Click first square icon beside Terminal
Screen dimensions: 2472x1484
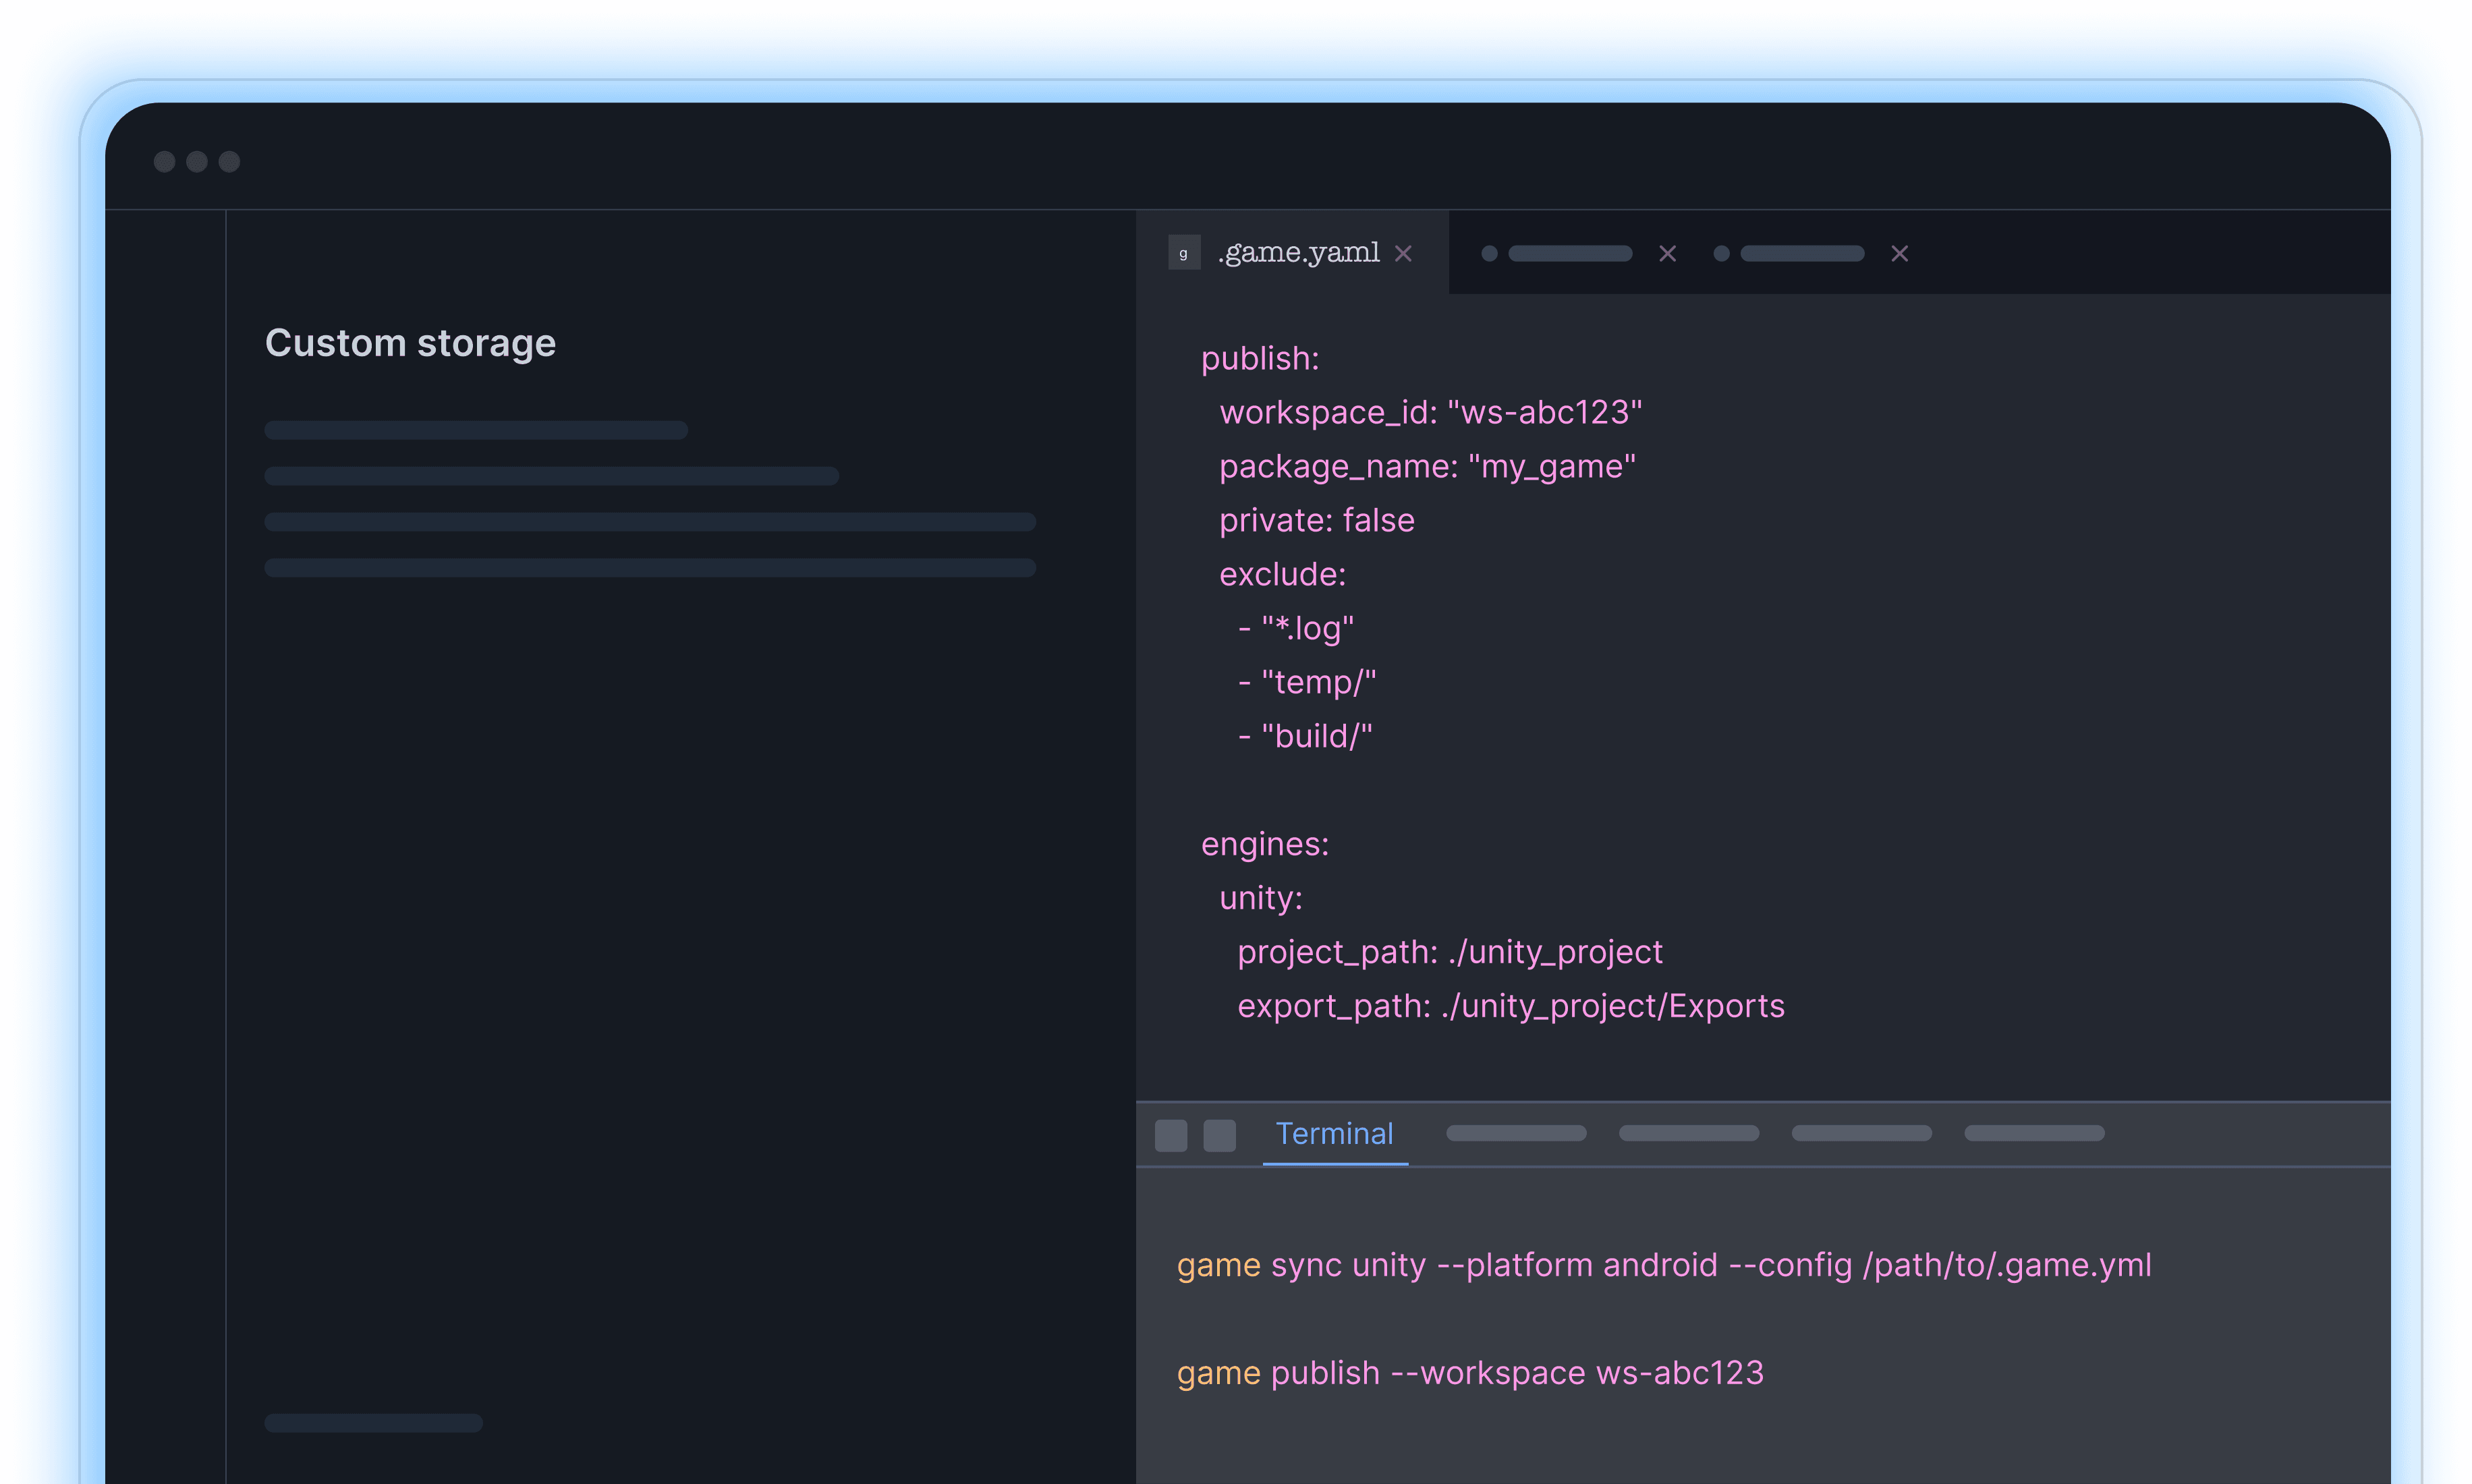[1171, 1135]
